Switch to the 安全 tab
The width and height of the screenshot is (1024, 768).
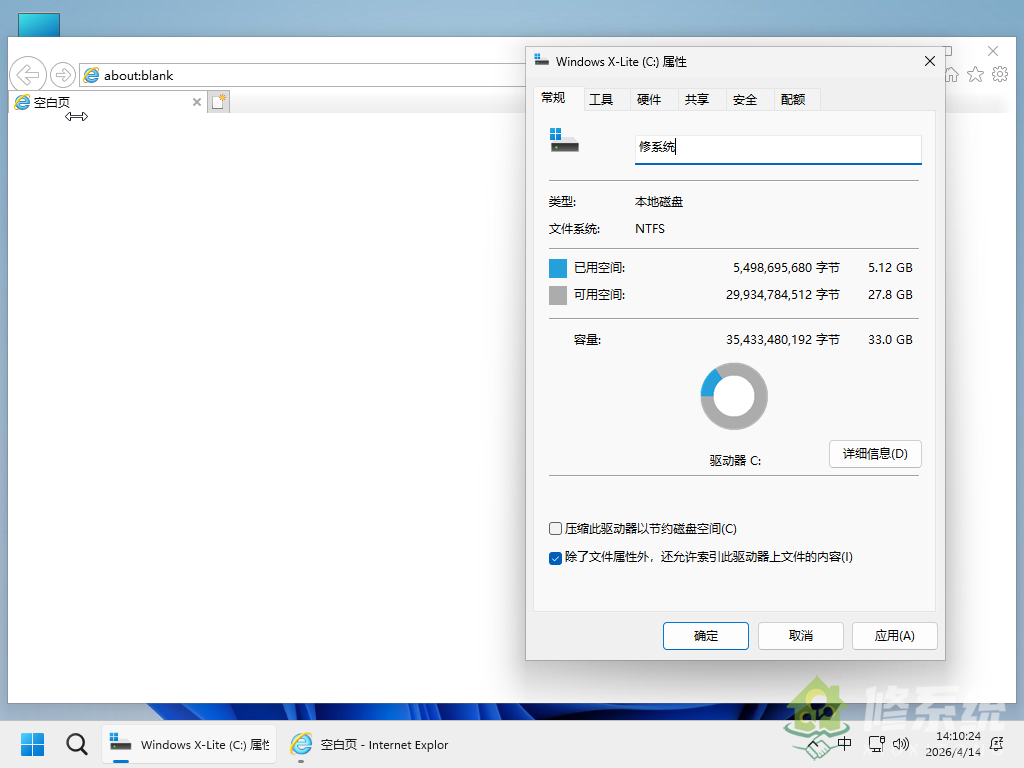pos(746,98)
